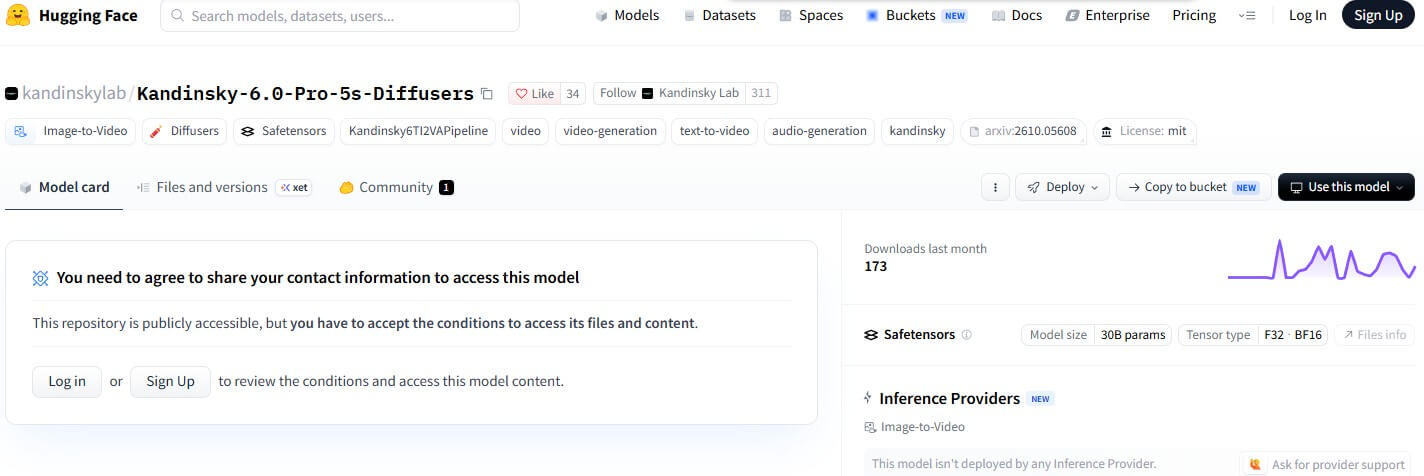Screen dimensions: 1424x476
Task: Click the Model size 30B params badge
Action: (1097, 335)
